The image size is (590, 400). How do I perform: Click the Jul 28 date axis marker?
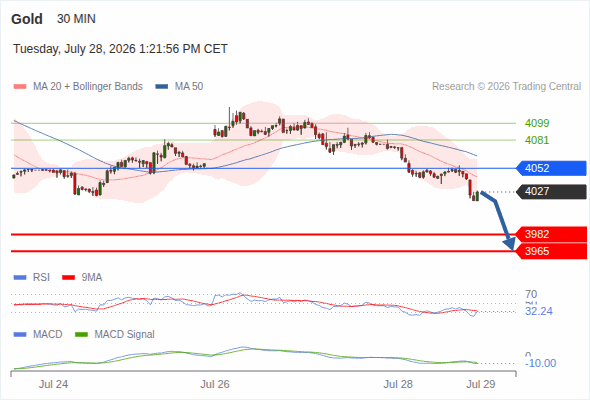click(x=398, y=384)
